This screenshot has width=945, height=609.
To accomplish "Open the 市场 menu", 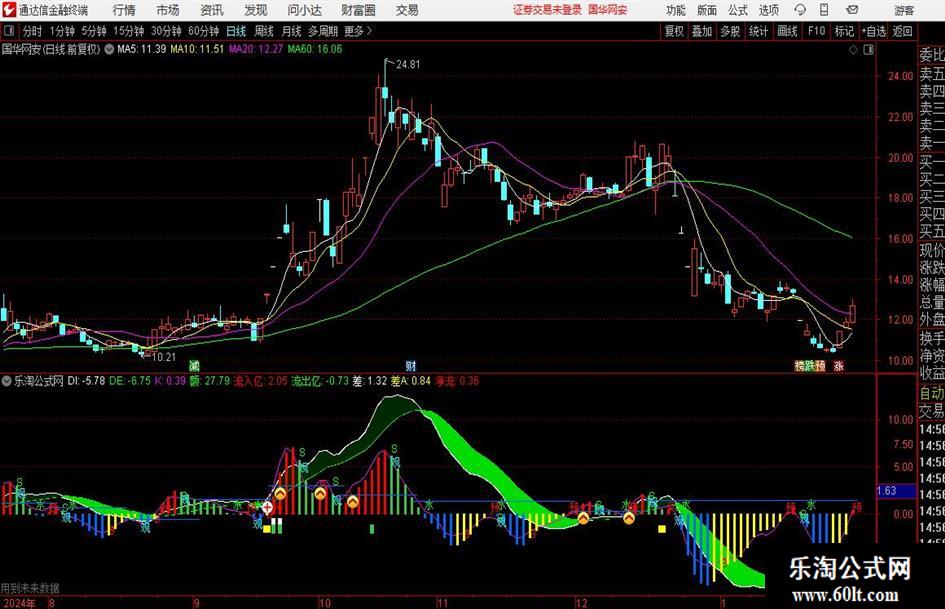I will pyautogui.click(x=168, y=10).
